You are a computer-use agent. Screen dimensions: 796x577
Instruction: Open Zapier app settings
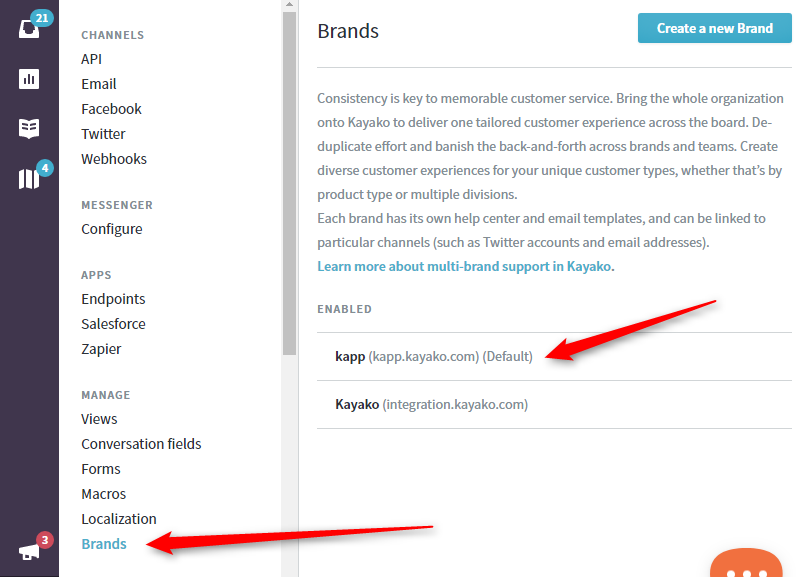point(101,349)
